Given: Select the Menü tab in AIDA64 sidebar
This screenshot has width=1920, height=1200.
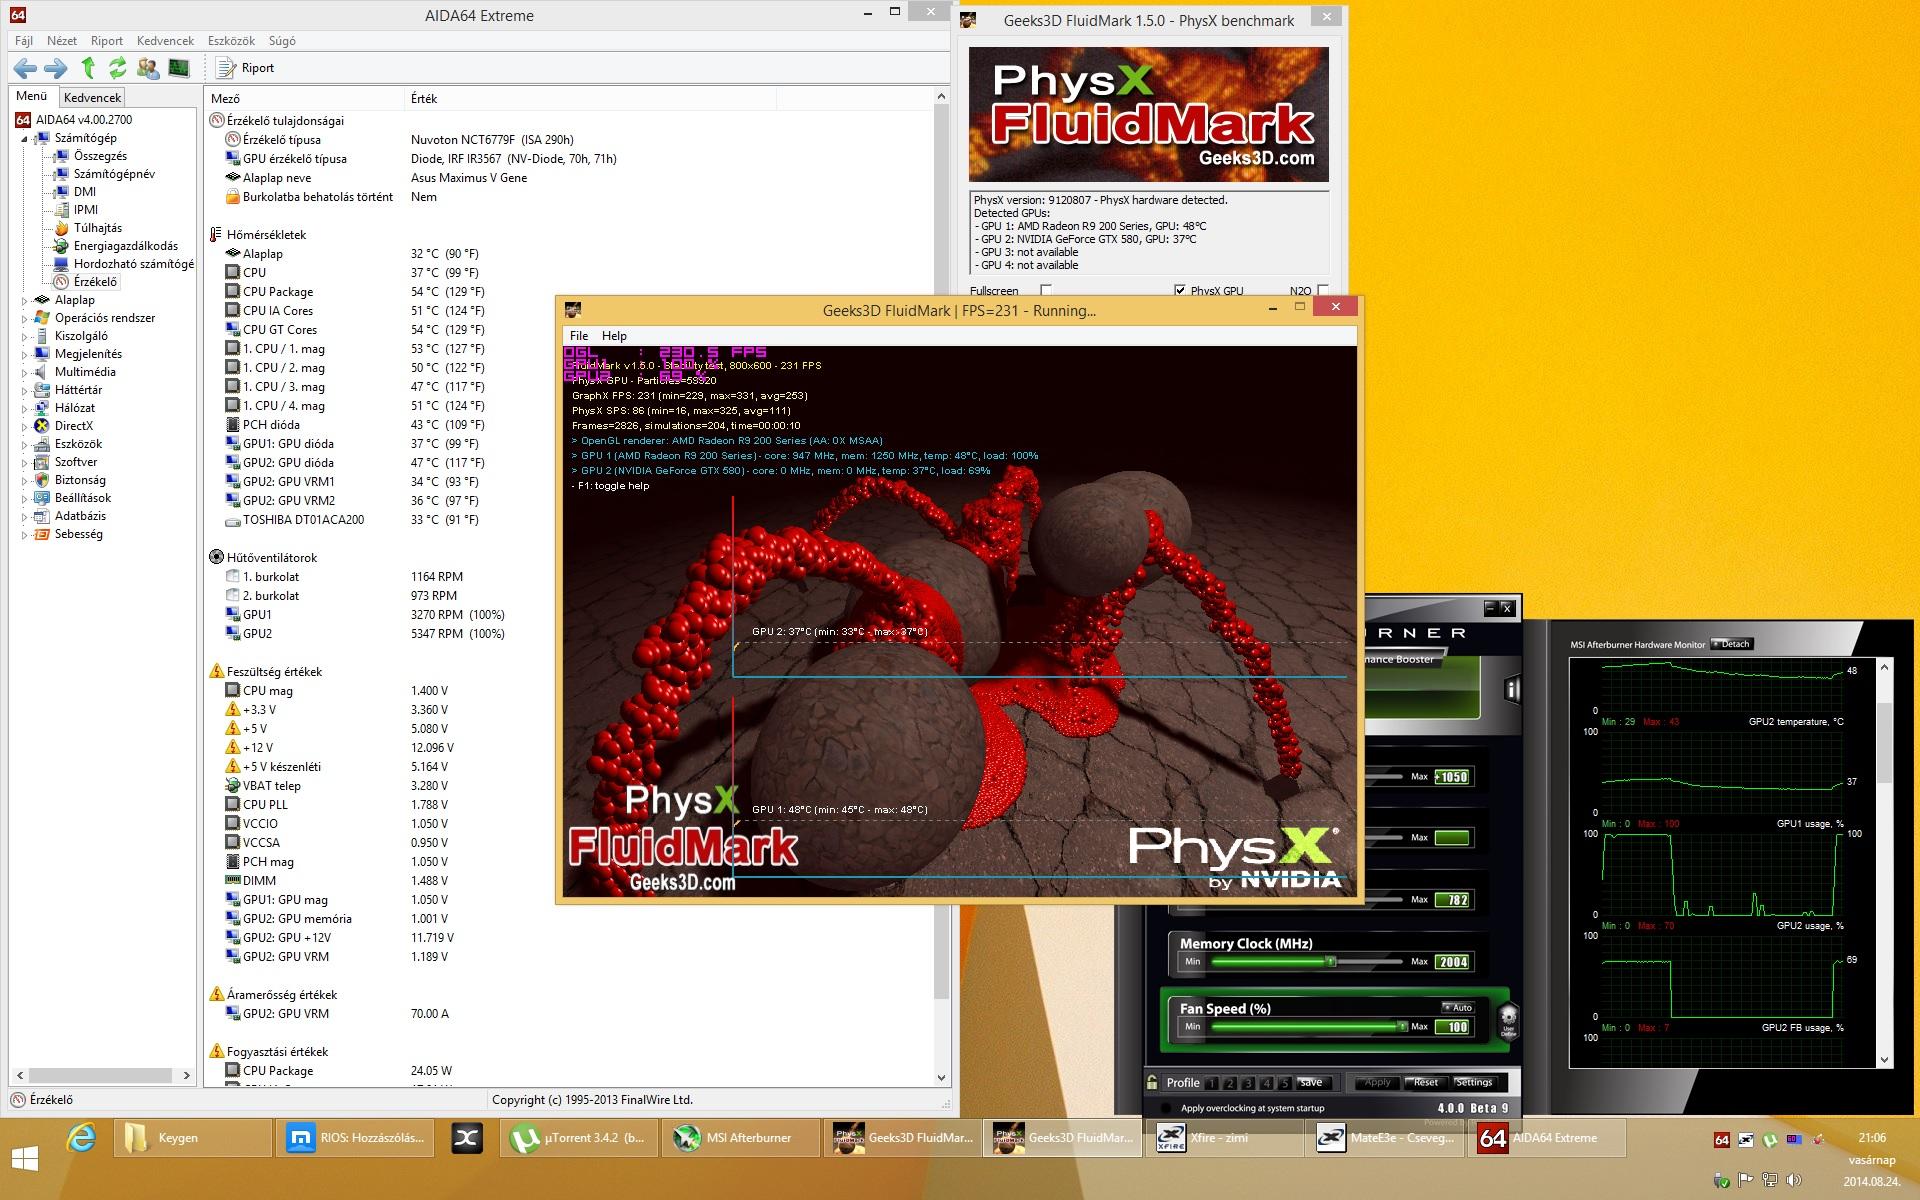Looking at the screenshot, I should tap(32, 96).
